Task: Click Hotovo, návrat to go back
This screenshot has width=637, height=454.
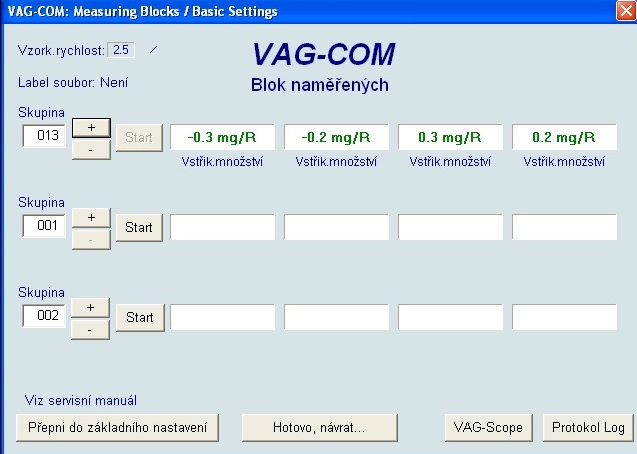Action: (319, 428)
